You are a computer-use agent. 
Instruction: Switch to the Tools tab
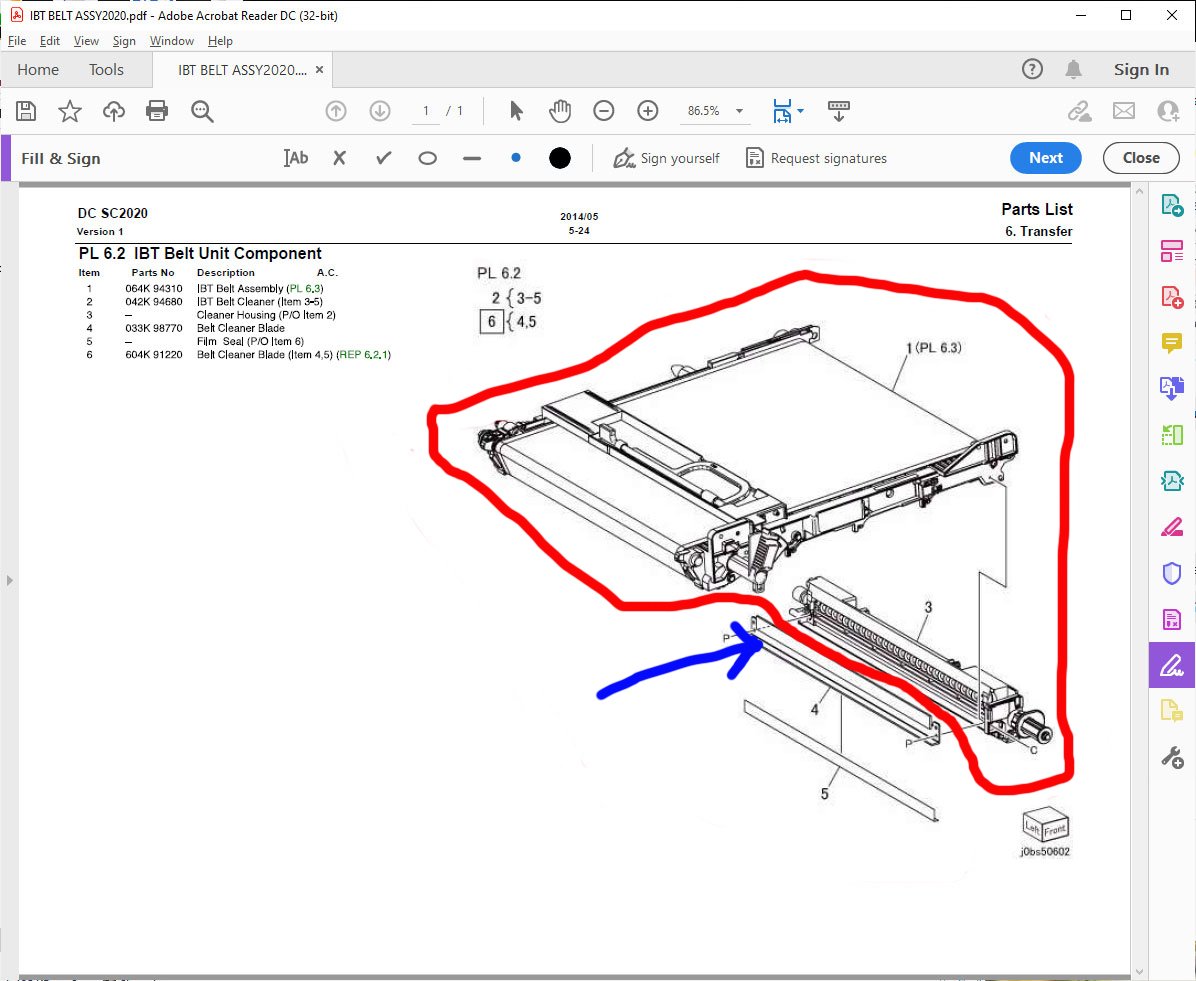[106, 70]
